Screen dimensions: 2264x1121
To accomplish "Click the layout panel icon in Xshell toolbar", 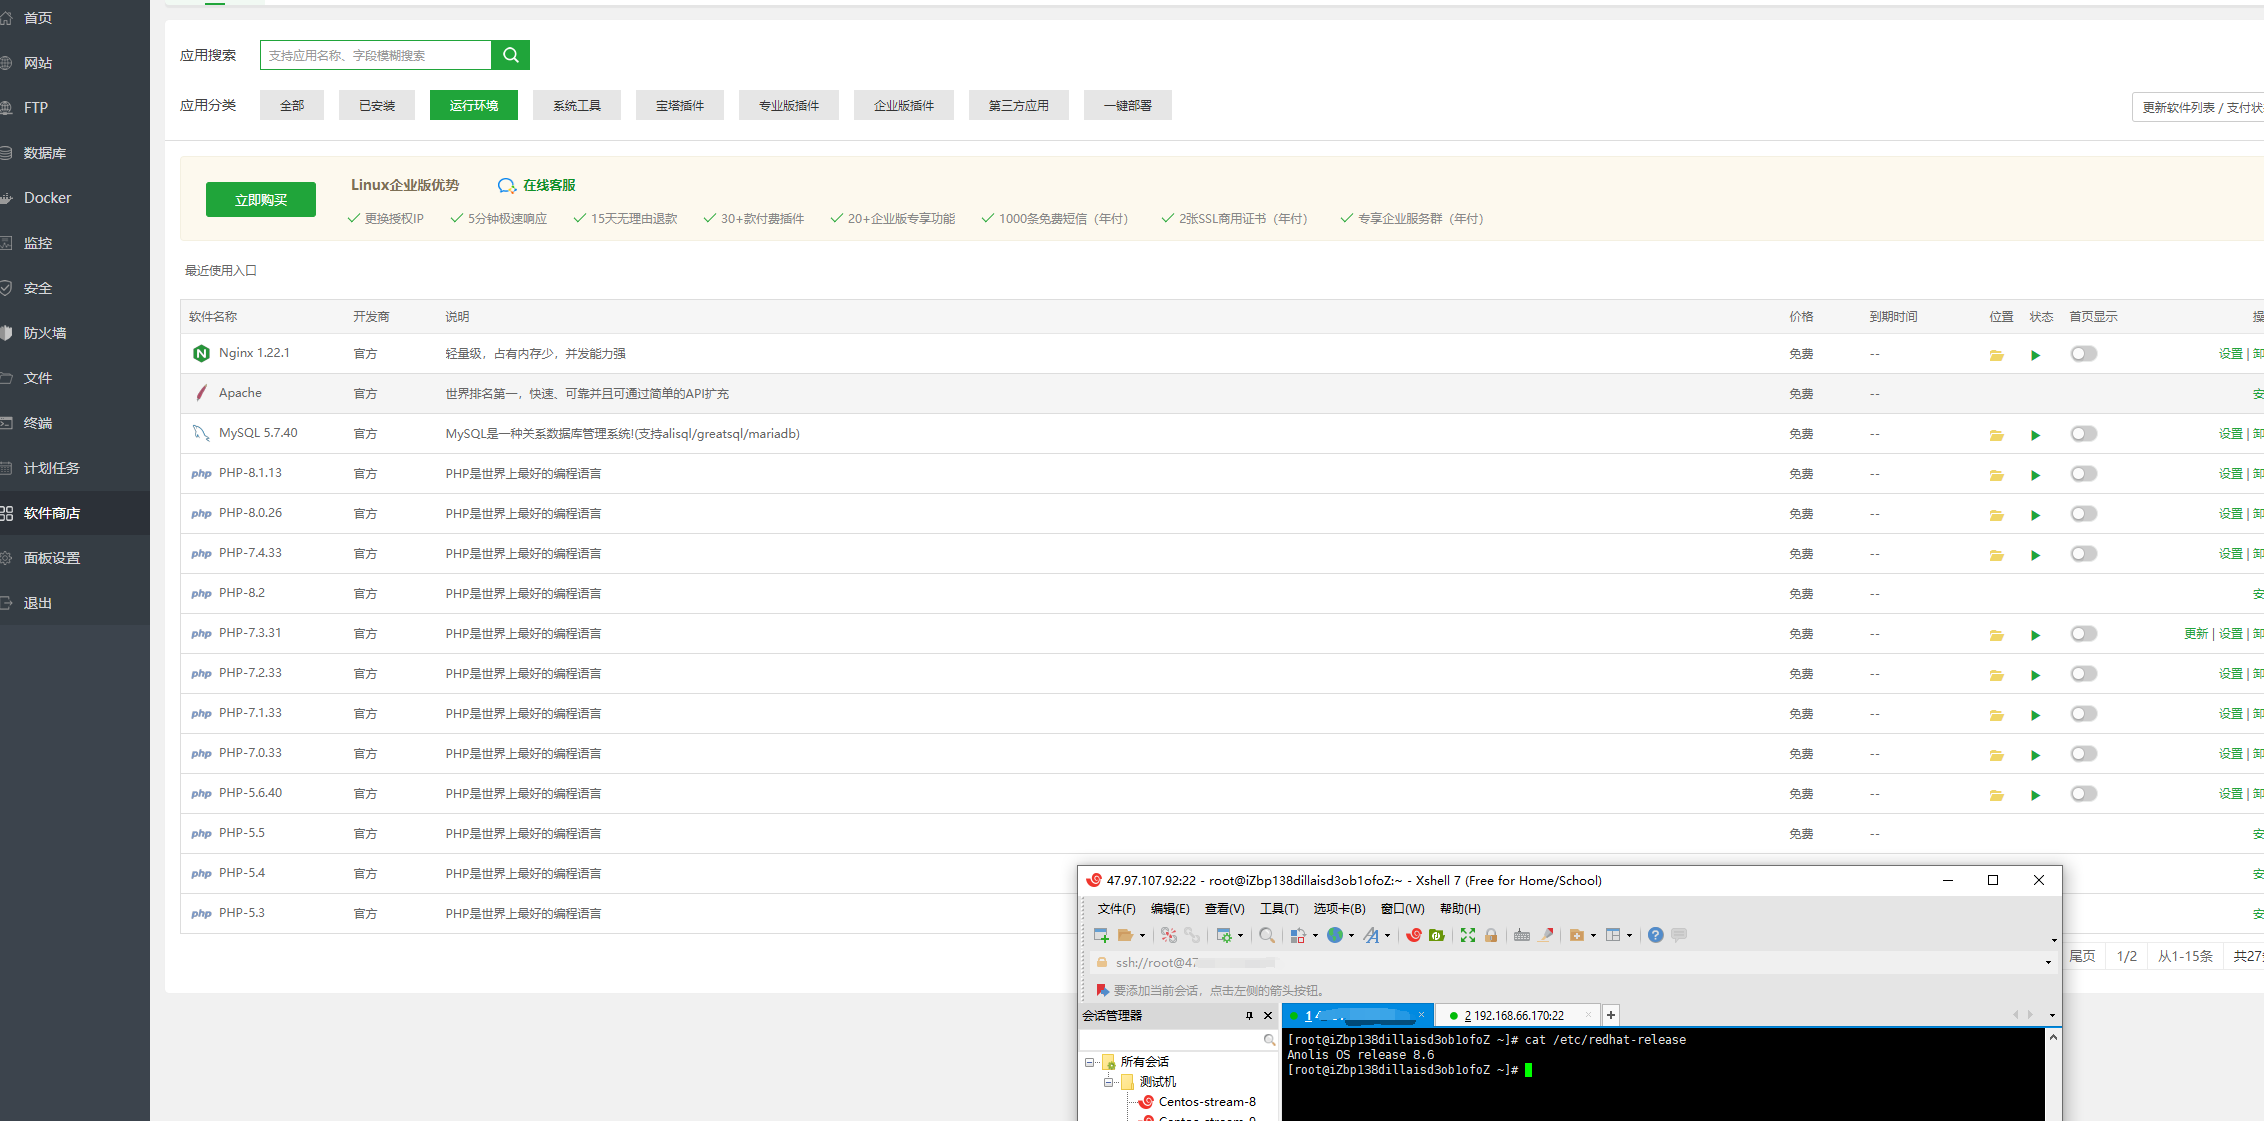I will (1613, 935).
